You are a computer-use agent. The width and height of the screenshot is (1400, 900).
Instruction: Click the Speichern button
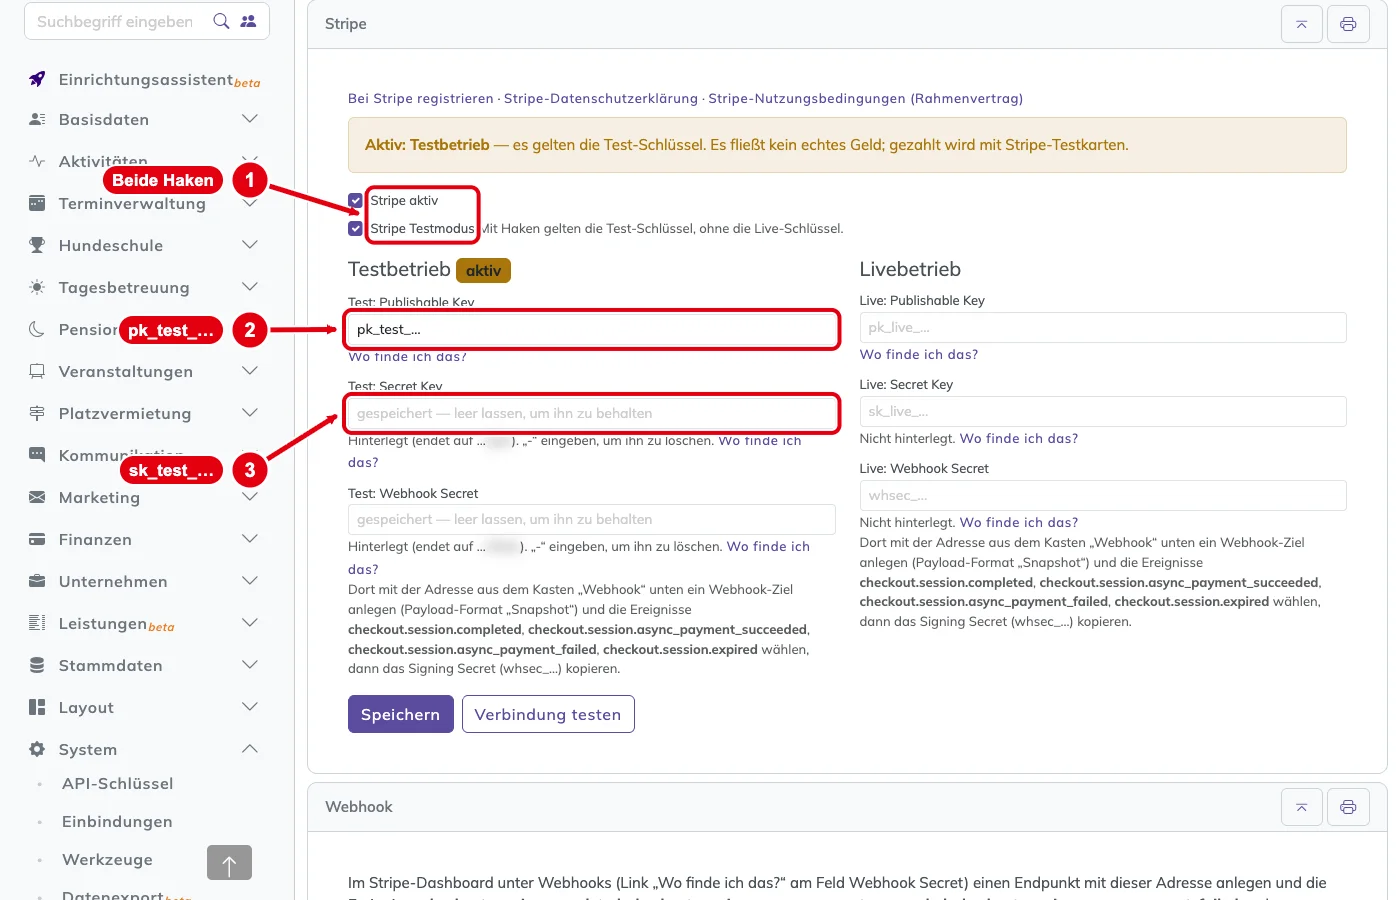401,714
